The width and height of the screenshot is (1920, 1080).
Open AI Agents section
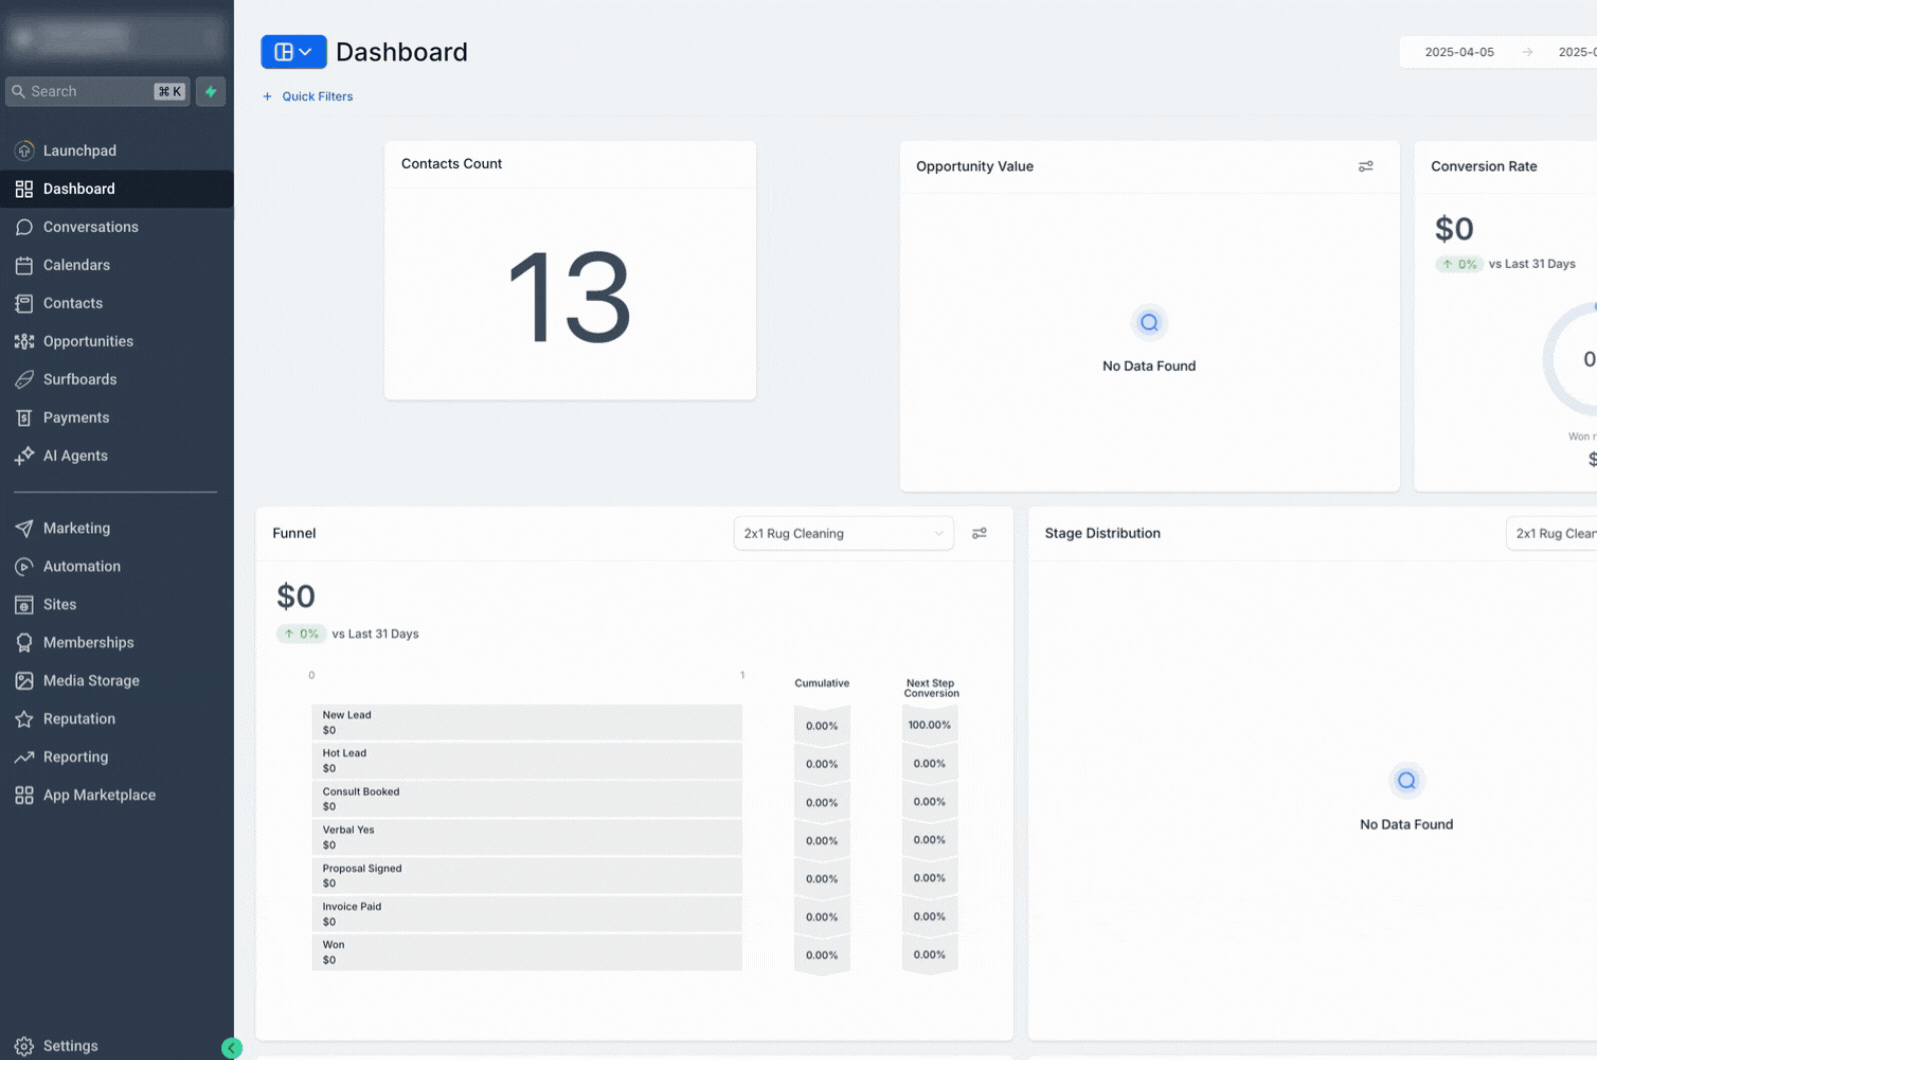75,455
